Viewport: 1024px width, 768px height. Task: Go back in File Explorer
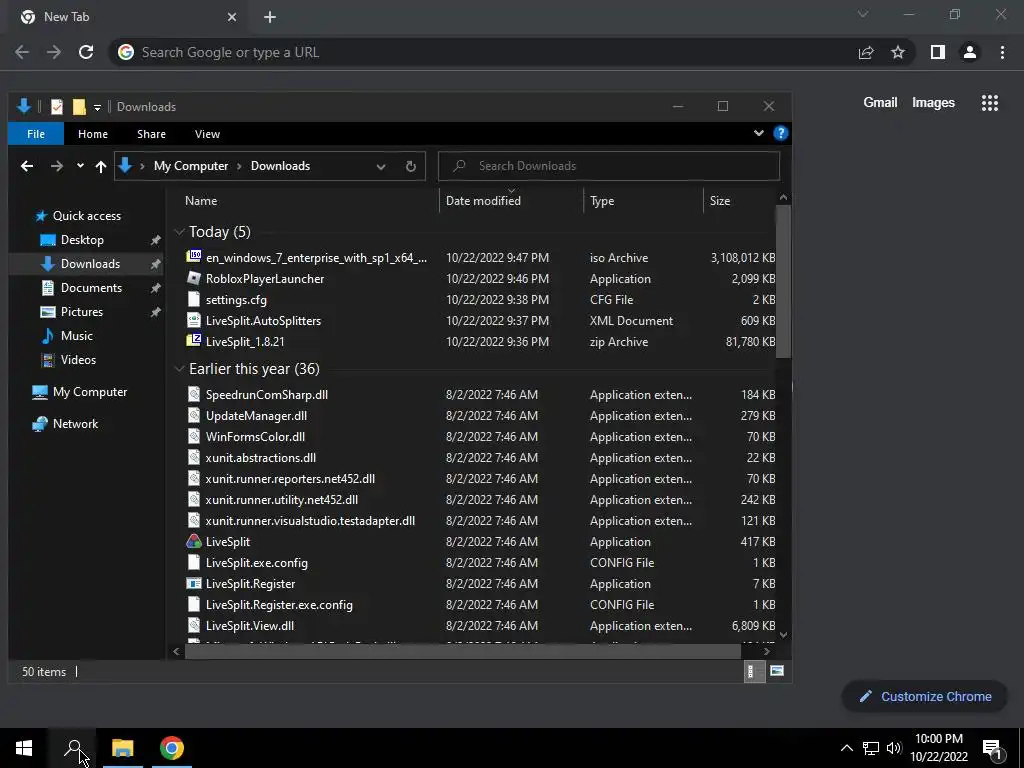click(27, 166)
